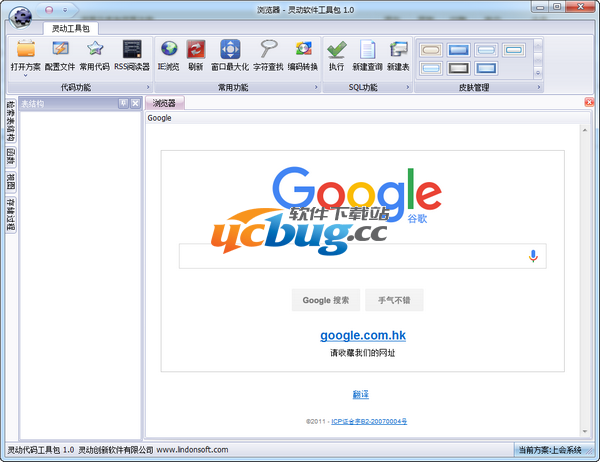
Task: Click the 打开方案 folder icon
Action: [26, 49]
